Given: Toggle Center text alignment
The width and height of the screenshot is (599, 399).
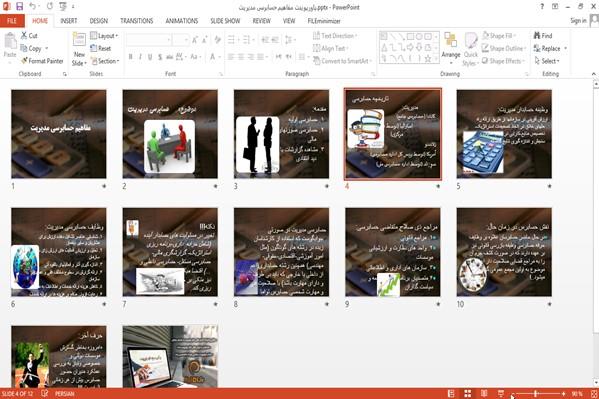Looking at the screenshot, I should coord(241,57).
